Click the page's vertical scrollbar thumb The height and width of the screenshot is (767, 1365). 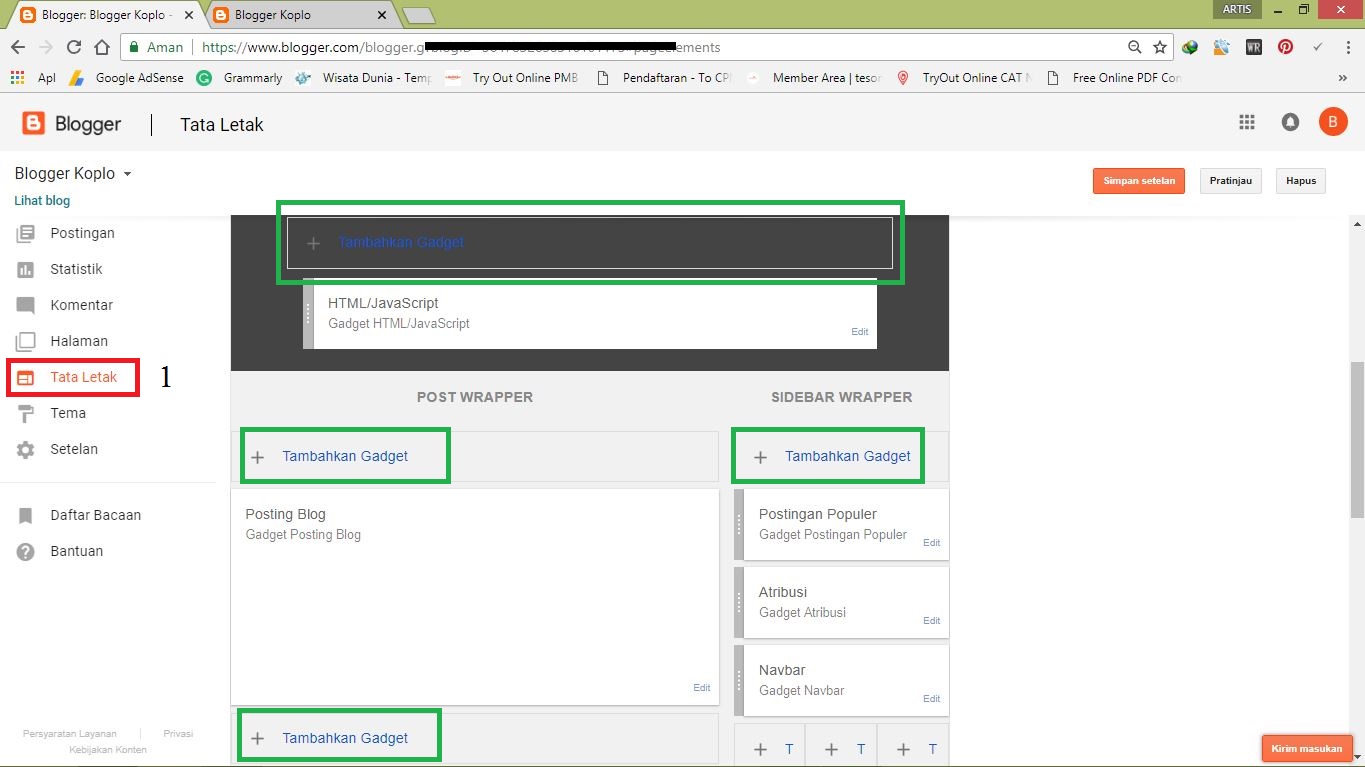(x=1357, y=440)
